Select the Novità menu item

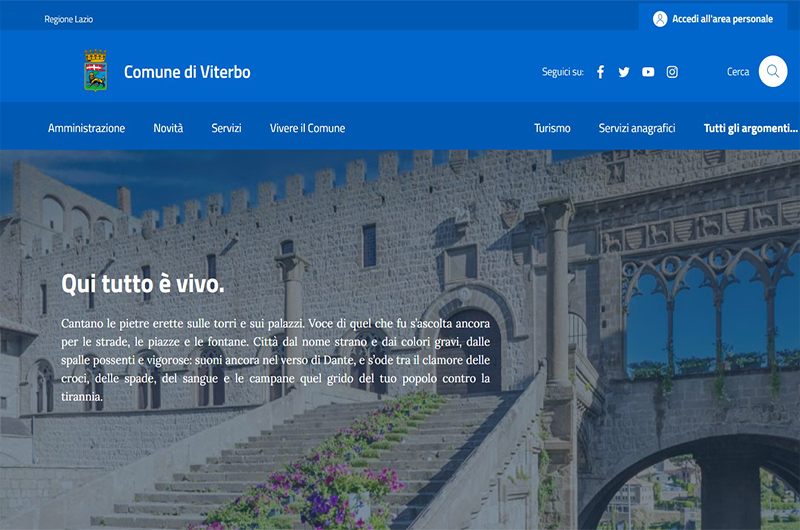(x=168, y=128)
